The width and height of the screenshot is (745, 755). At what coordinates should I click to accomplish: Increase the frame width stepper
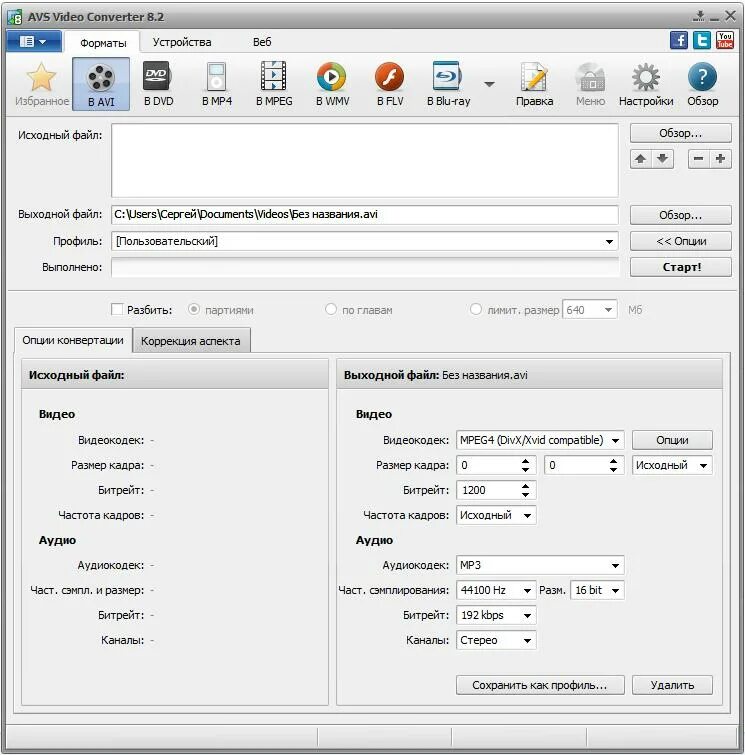[x=525, y=461]
